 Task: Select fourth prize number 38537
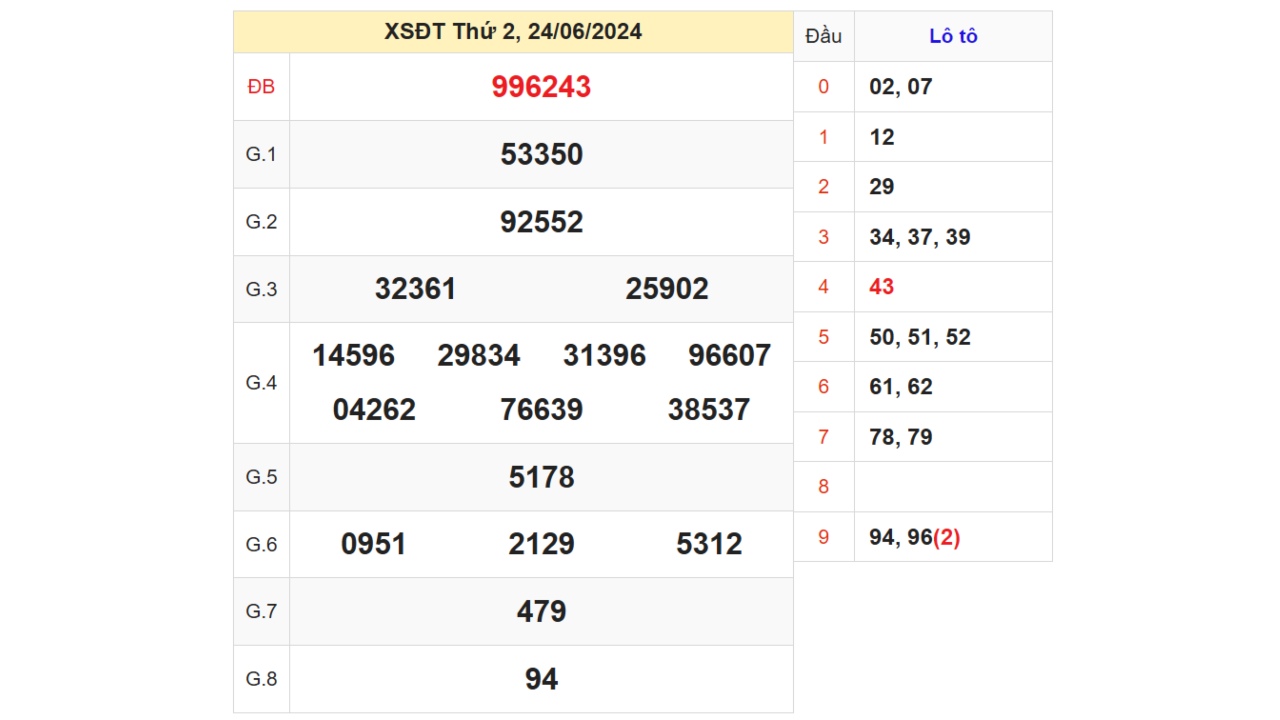(708, 410)
